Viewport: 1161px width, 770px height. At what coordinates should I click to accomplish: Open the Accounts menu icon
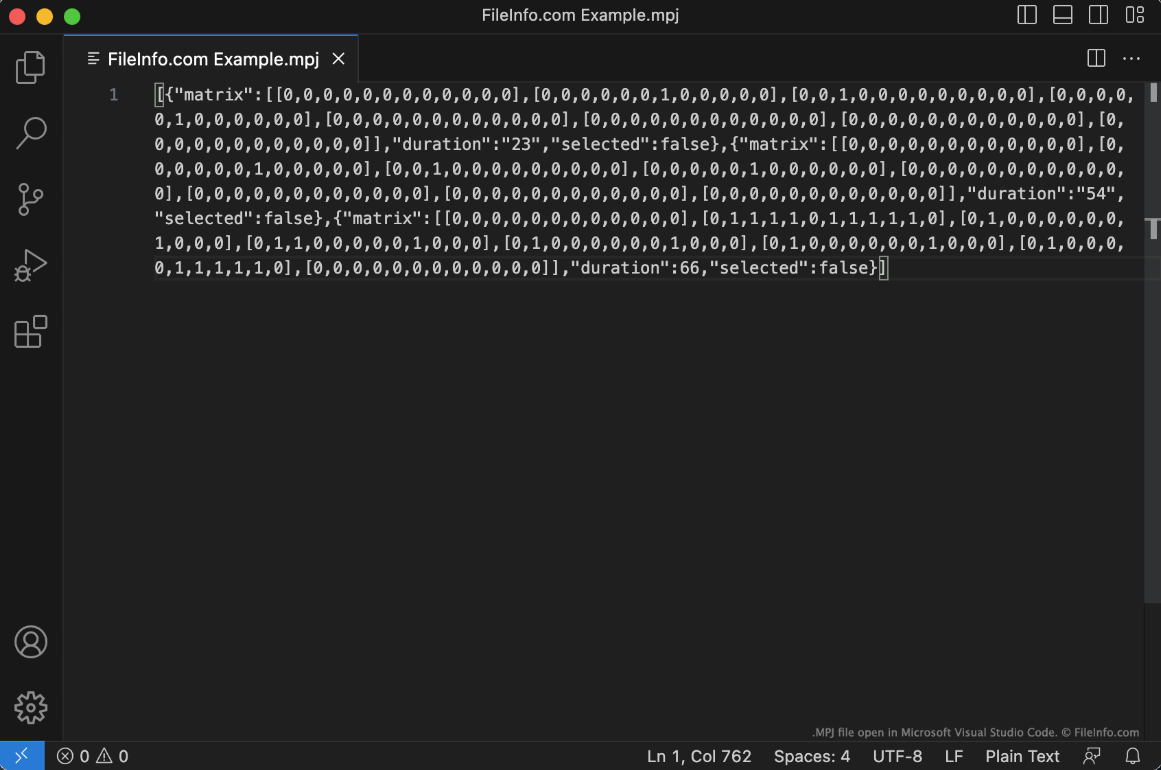(30, 642)
